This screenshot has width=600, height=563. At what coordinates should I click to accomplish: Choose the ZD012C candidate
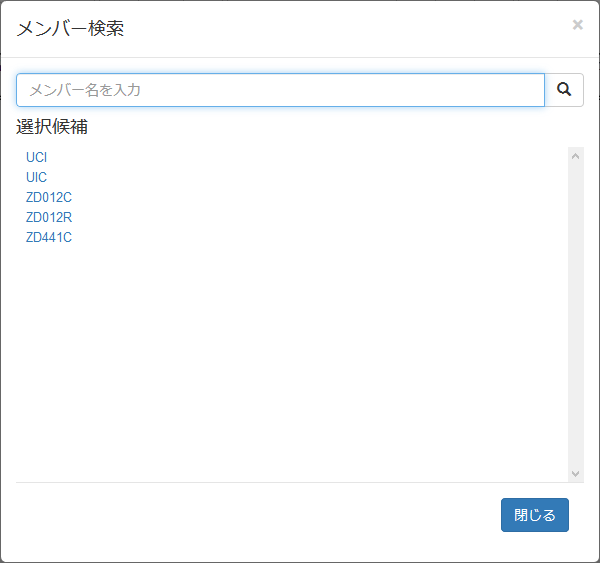[49, 197]
